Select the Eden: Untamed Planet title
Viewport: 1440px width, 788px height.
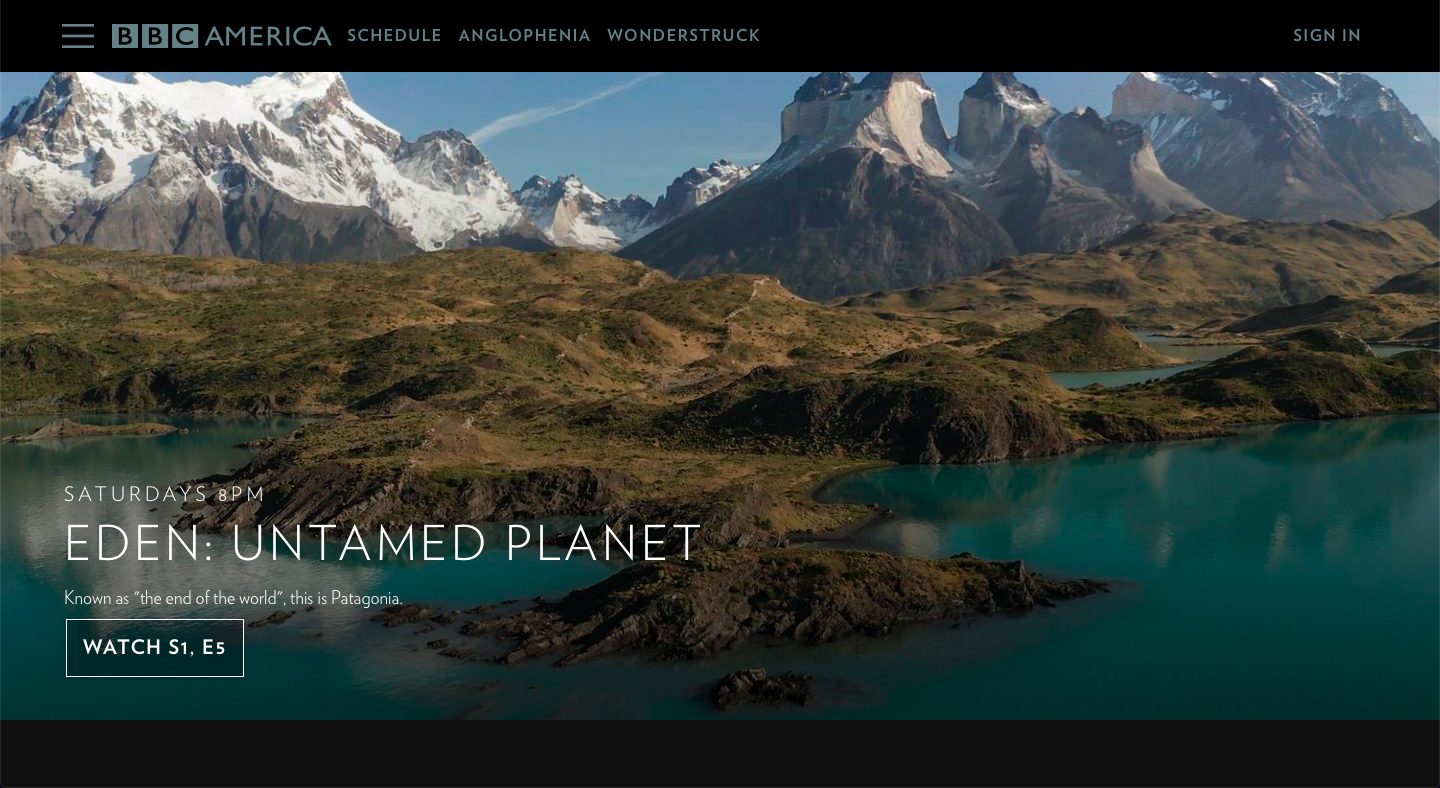click(383, 543)
